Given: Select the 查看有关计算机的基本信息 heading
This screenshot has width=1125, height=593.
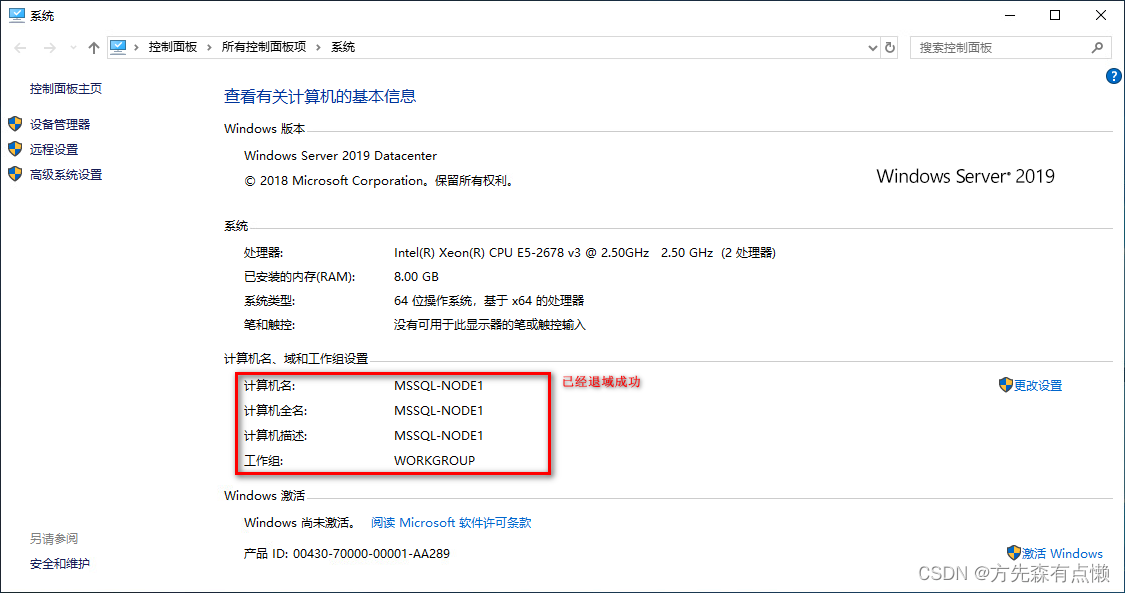Looking at the screenshot, I should [x=320, y=97].
